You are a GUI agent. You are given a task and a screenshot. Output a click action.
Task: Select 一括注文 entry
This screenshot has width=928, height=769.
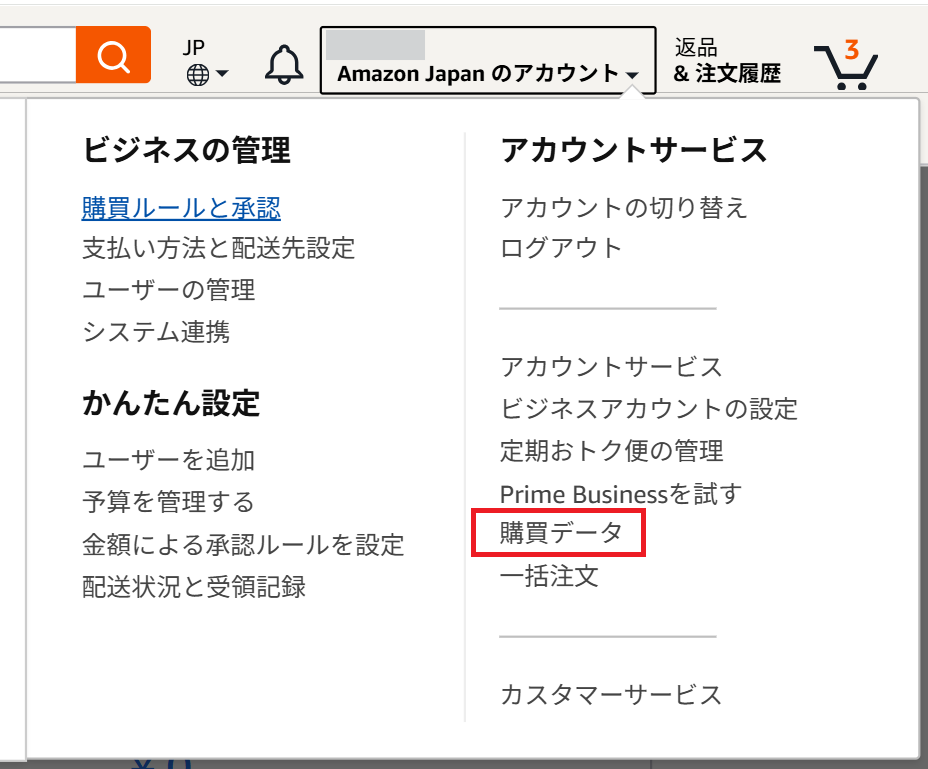pos(549,576)
